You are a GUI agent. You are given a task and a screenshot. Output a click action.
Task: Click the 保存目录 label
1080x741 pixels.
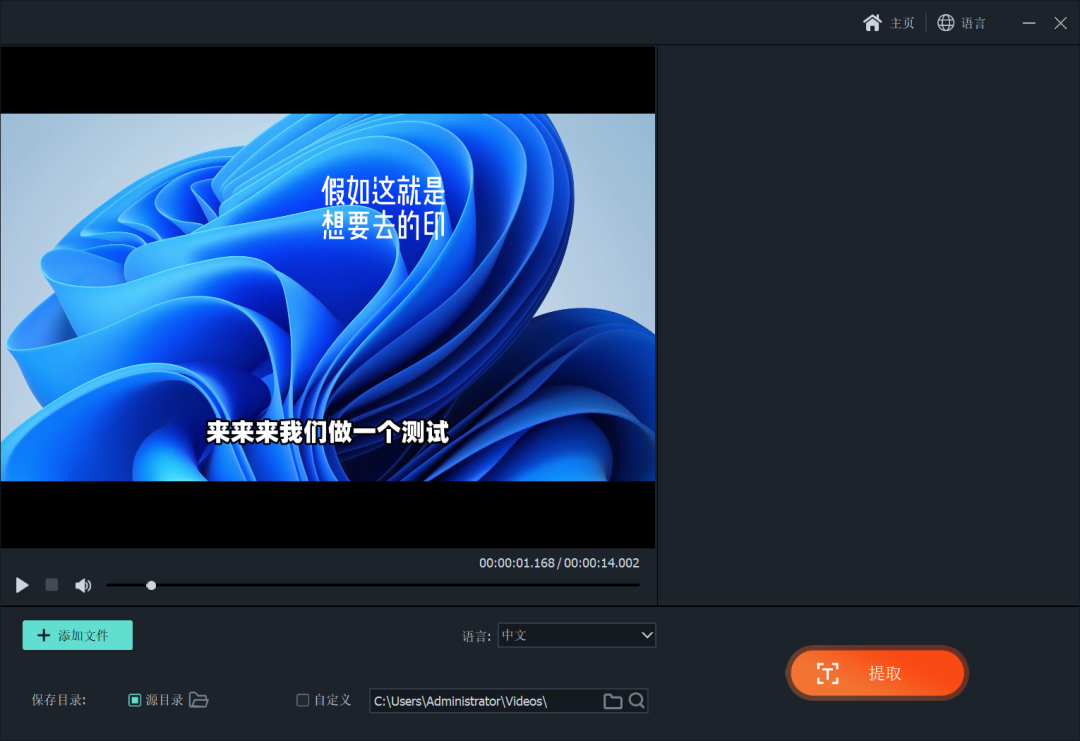coord(59,700)
